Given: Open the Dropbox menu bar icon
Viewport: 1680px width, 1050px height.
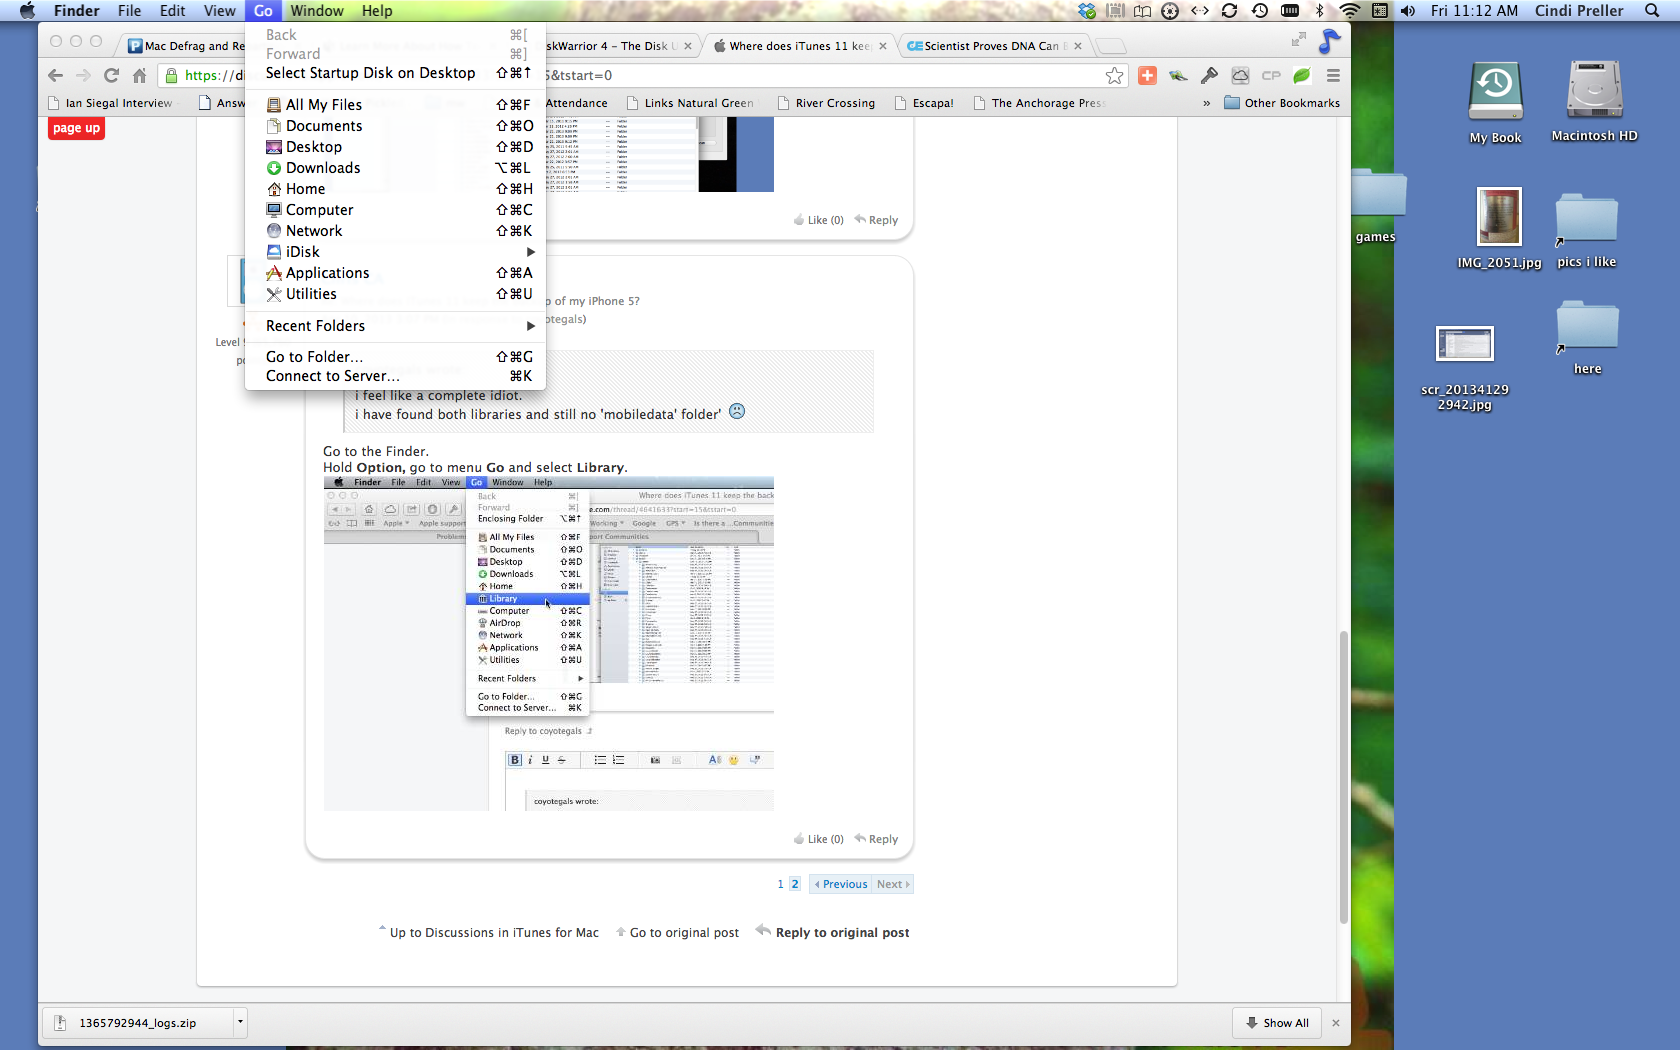Looking at the screenshot, I should pos(1087,11).
